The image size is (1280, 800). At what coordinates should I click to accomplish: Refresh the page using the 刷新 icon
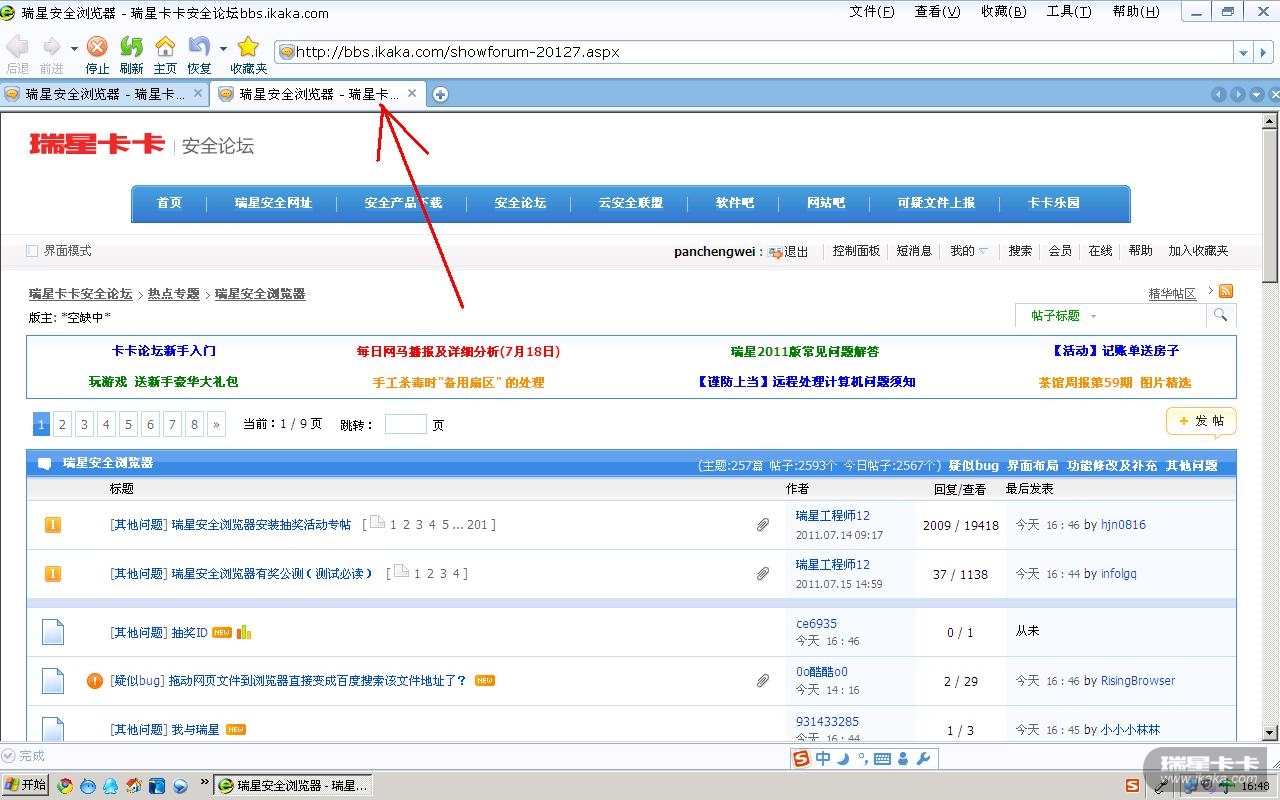tap(131, 47)
